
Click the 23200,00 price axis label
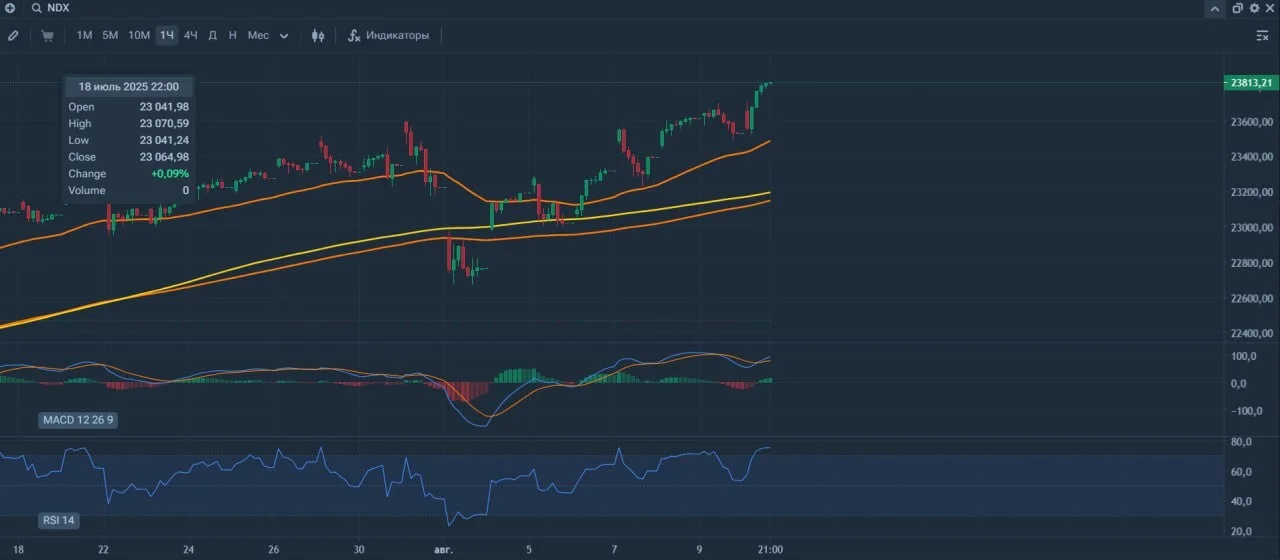point(1252,192)
